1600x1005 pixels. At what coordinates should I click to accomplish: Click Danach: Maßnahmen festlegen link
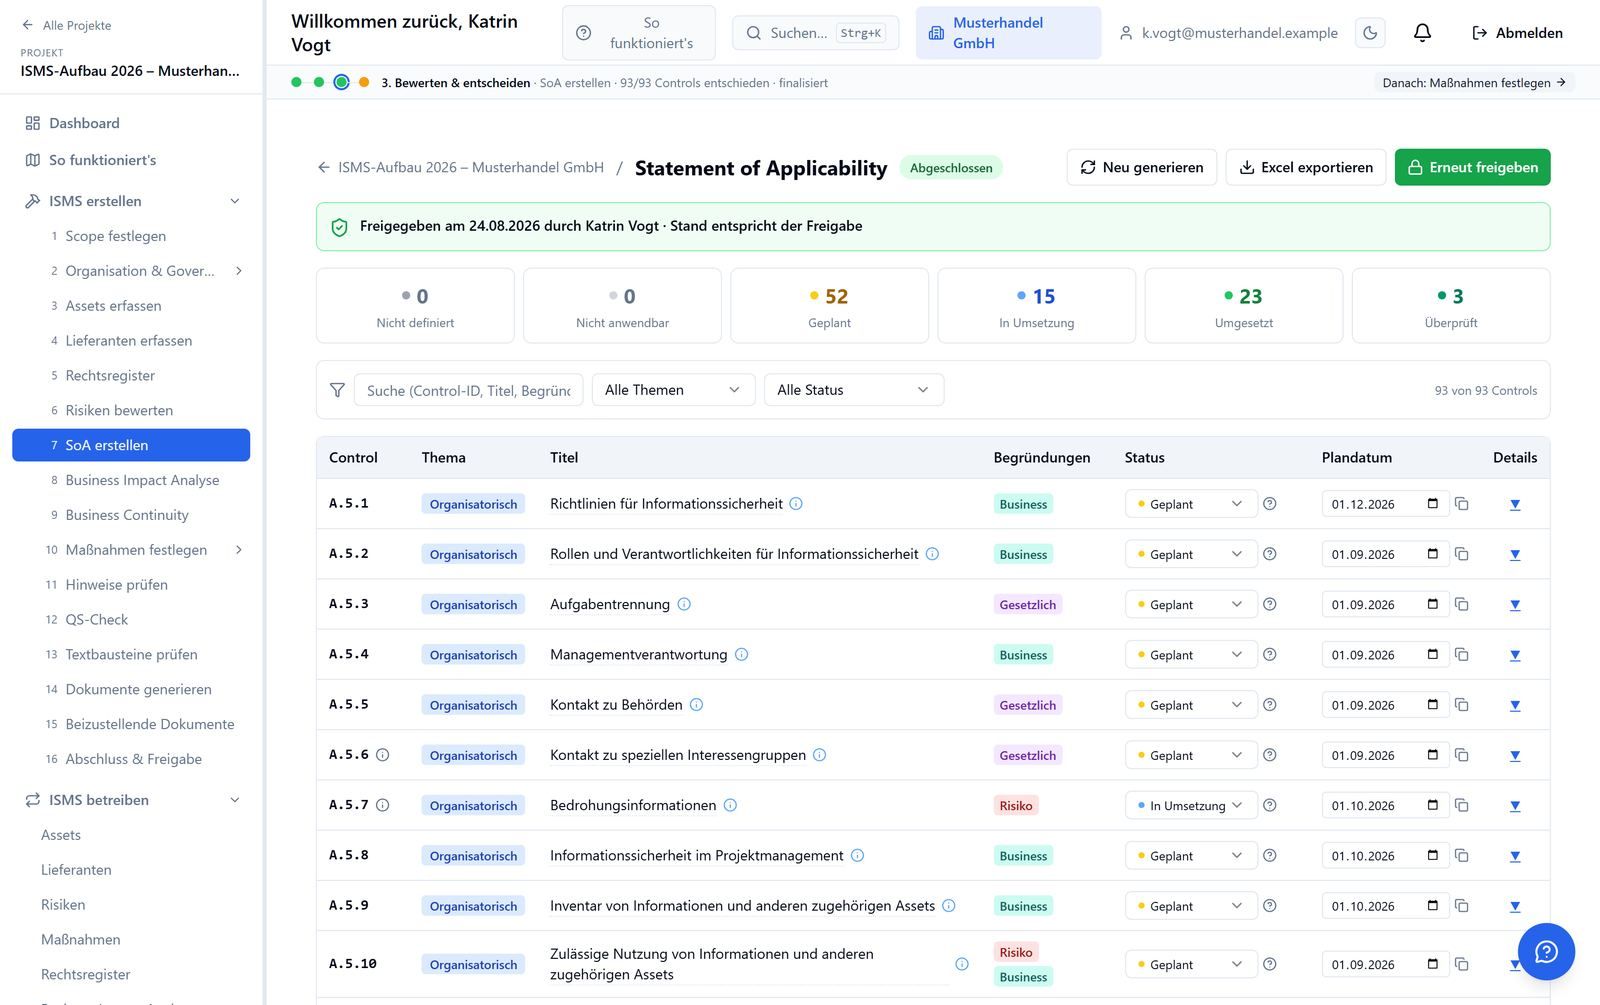(1474, 83)
